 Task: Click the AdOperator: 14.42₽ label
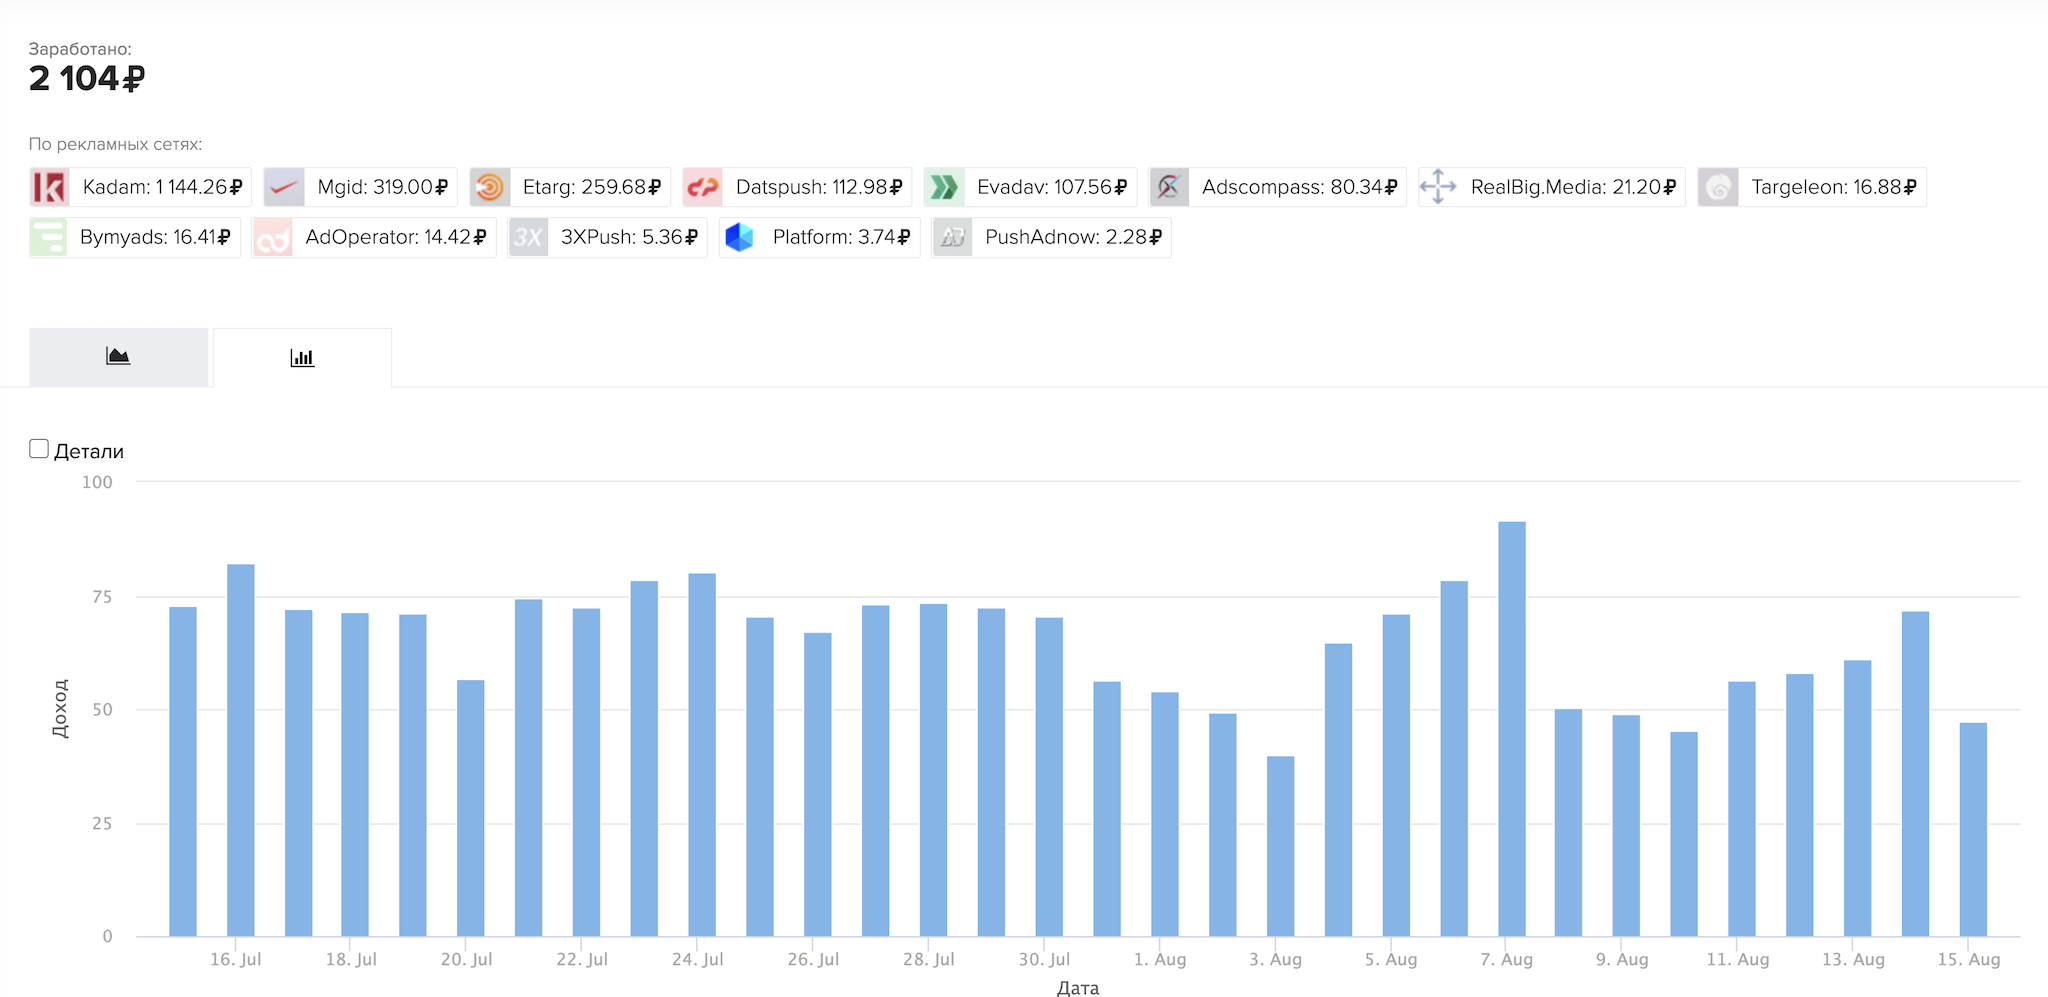pos(396,237)
